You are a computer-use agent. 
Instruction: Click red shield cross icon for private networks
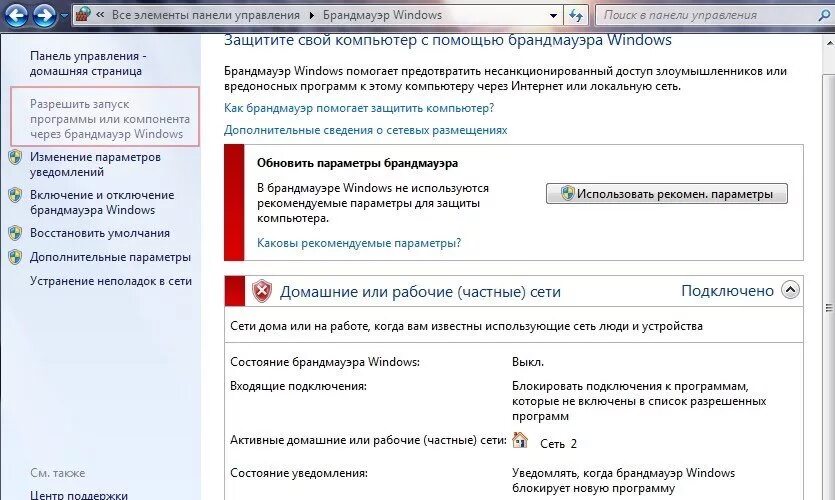pos(261,291)
